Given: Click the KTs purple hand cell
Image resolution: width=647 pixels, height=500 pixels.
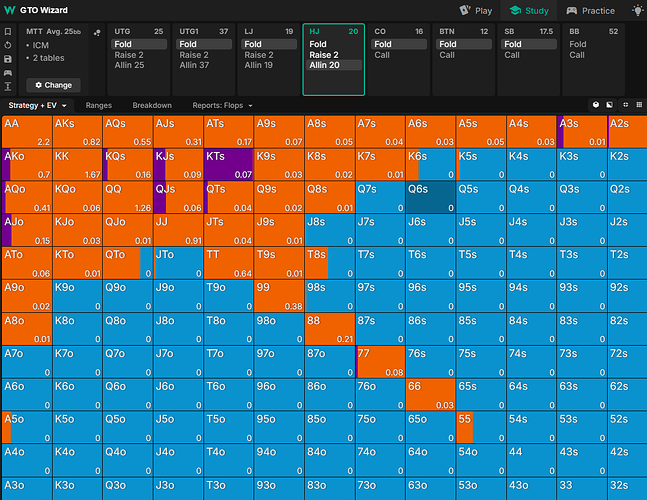Looking at the screenshot, I should (x=229, y=165).
